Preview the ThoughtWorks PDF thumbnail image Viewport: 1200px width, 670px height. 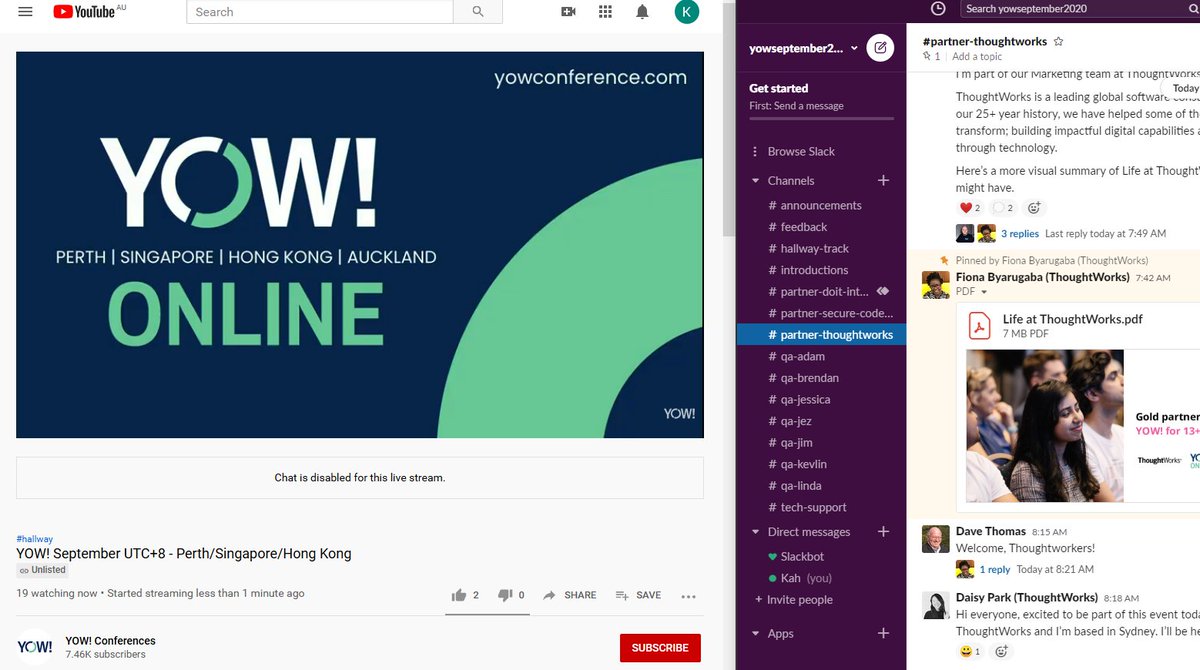click(1083, 425)
